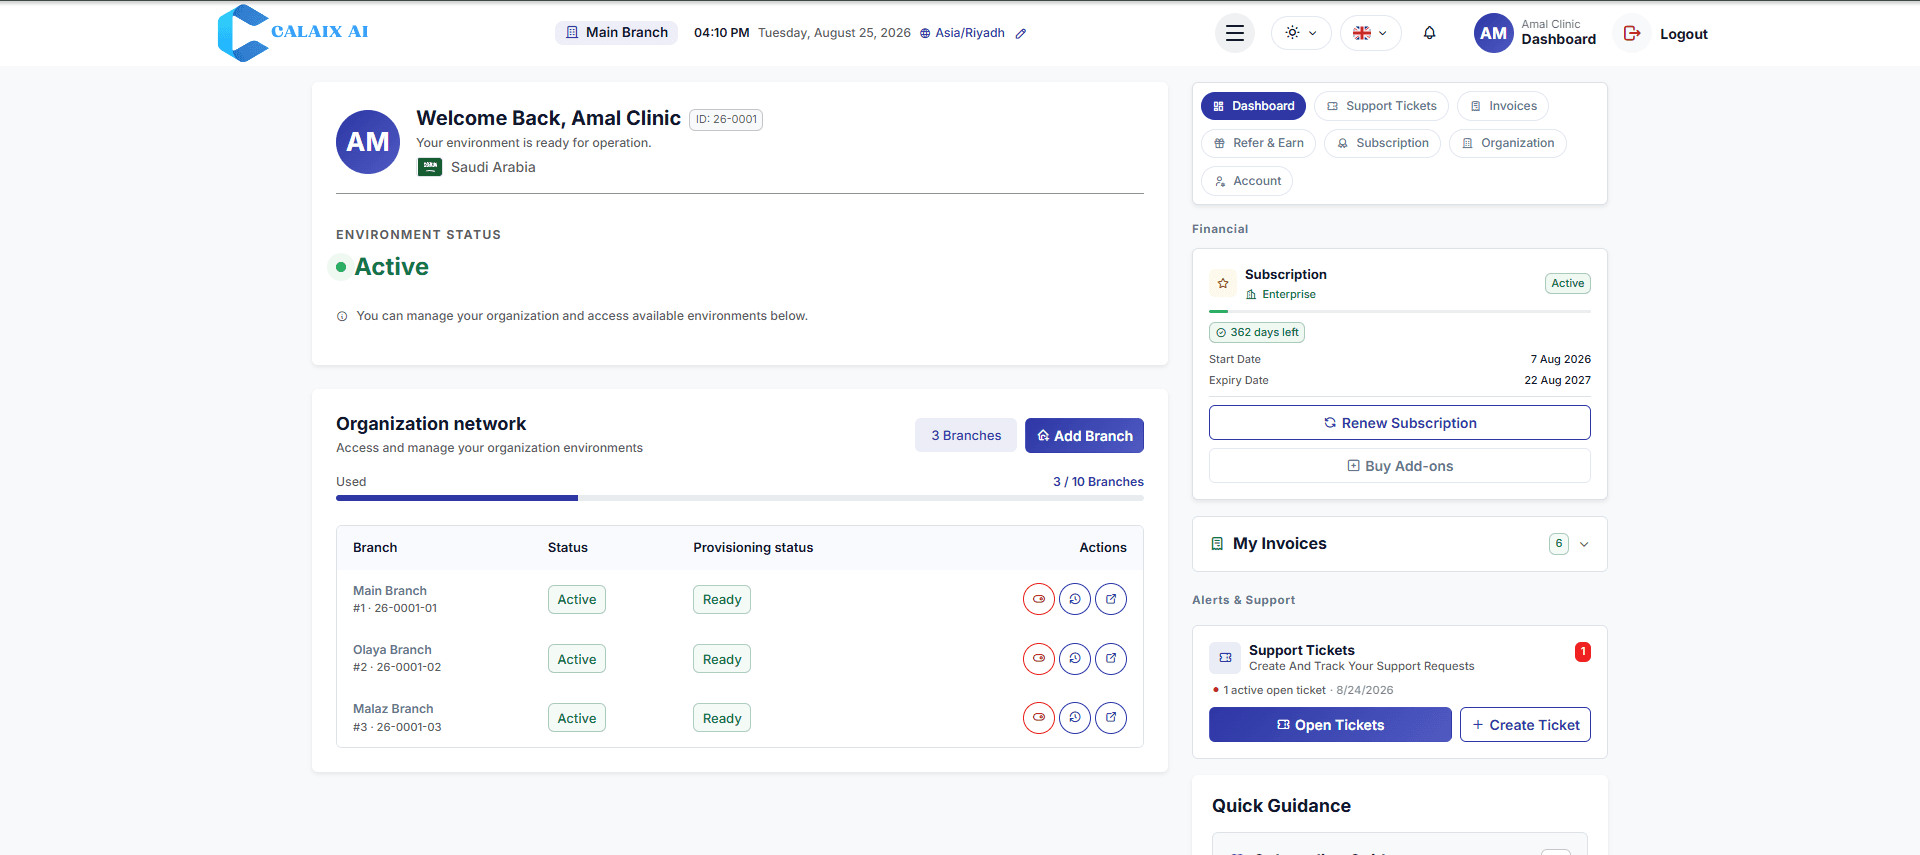Screen dimensions: 1920x855
Task: Open the Main Branch selector
Action: click(617, 33)
